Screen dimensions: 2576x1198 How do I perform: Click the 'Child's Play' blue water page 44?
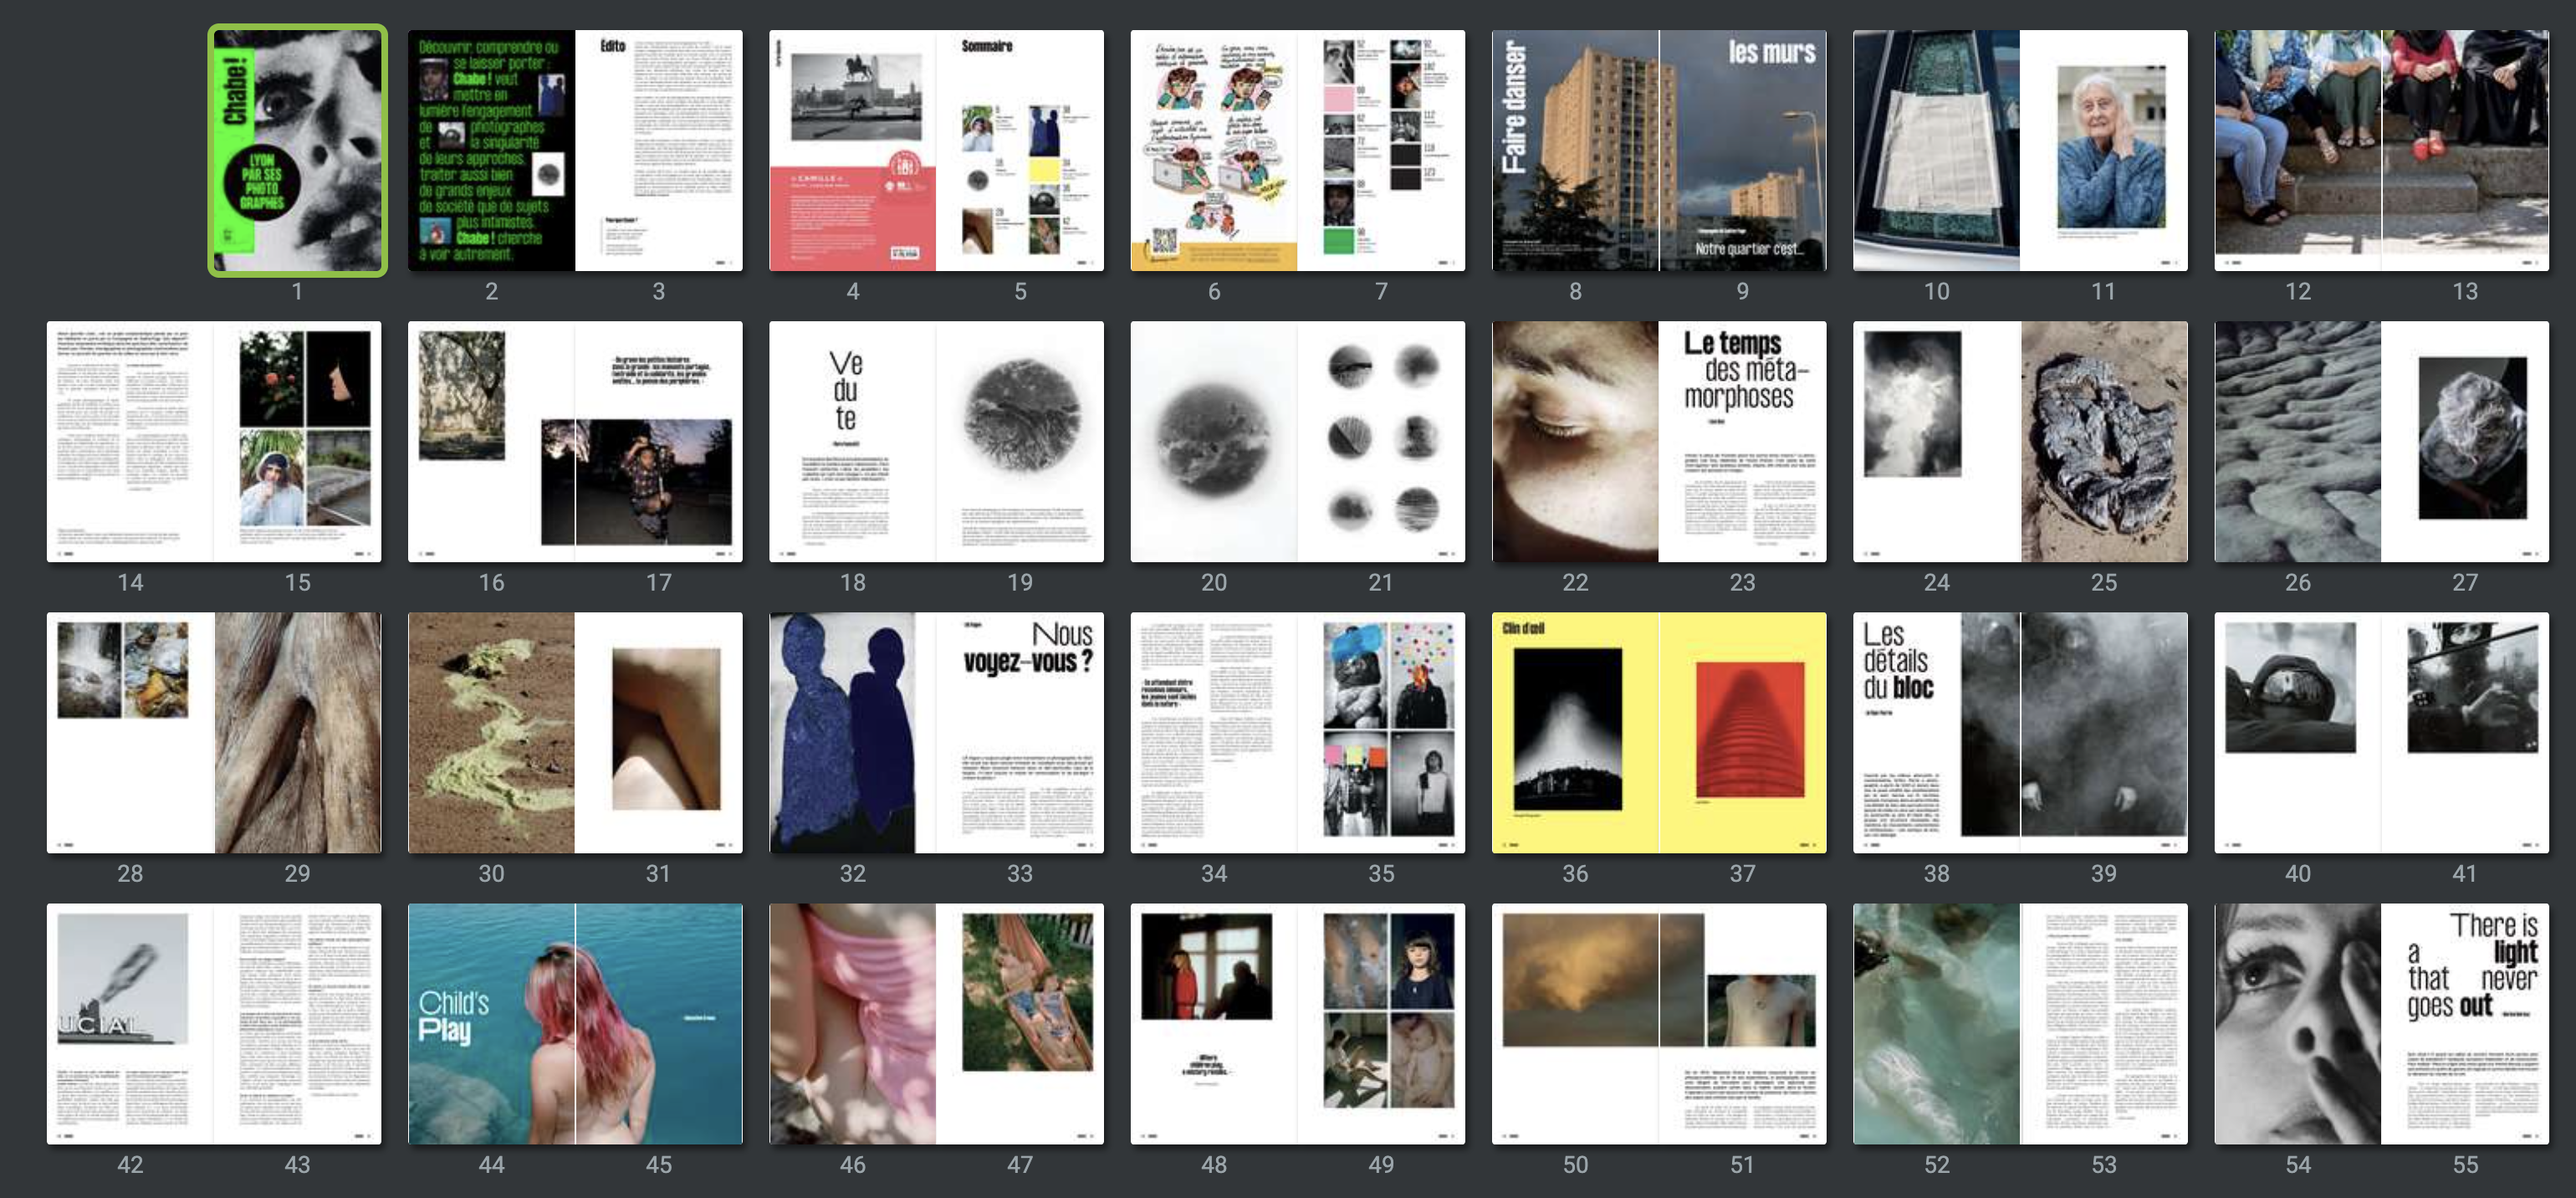491,1023
